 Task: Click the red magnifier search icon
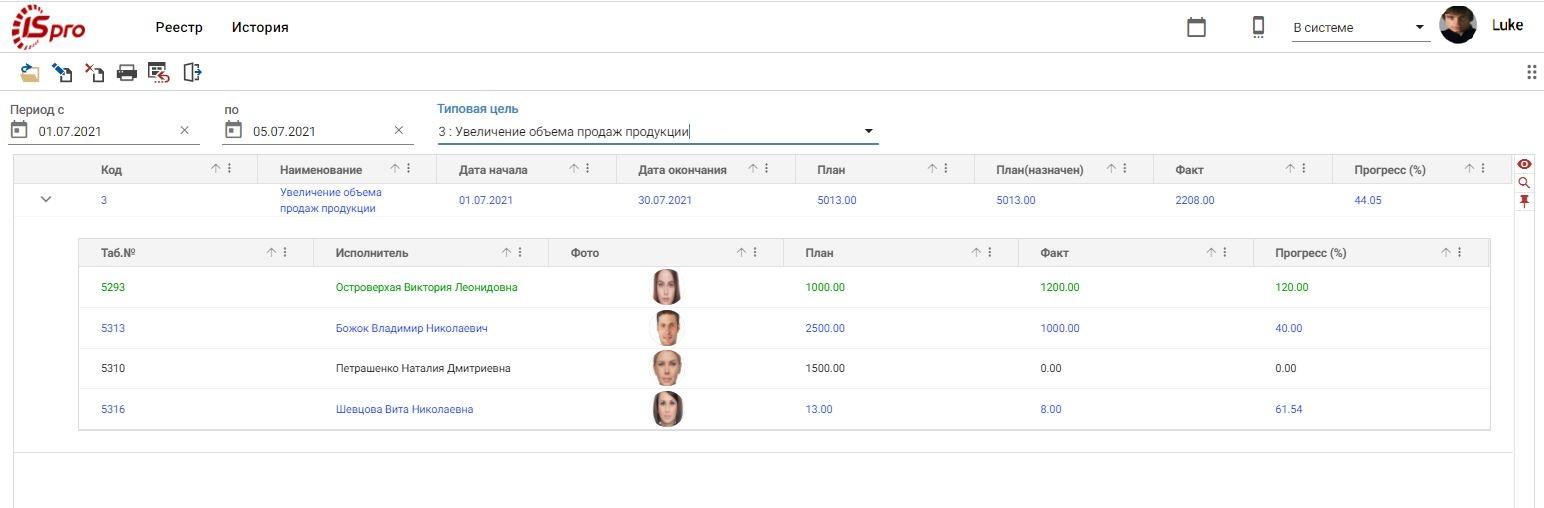1524,183
